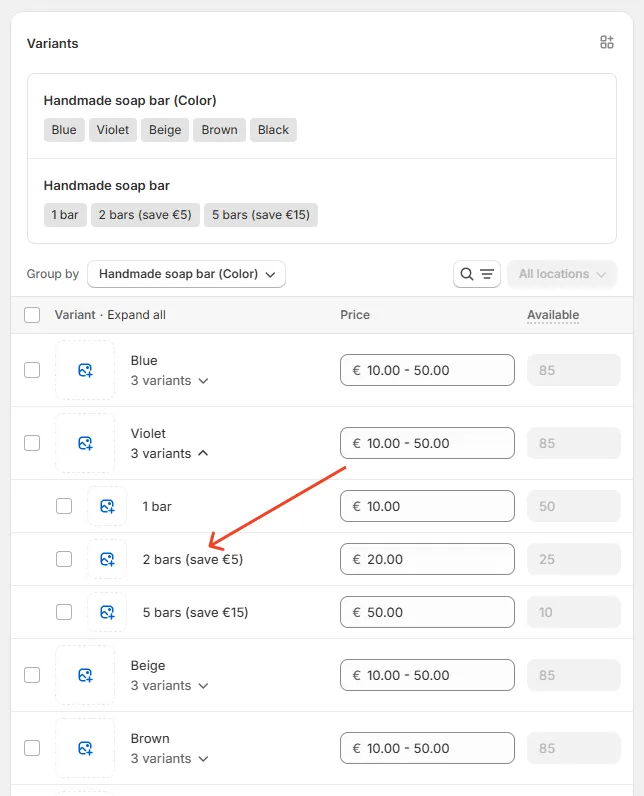Click the Beige available quantity 85
This screenshot has height=796, width=644.
[574, 675]
